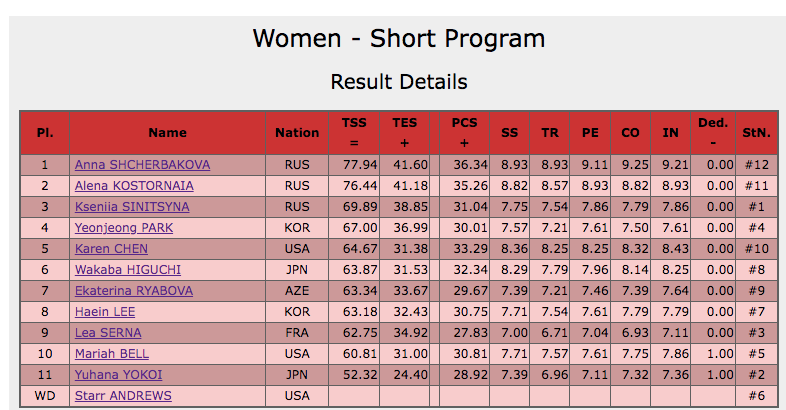Click the Yuhana YOKOI link

118,375
